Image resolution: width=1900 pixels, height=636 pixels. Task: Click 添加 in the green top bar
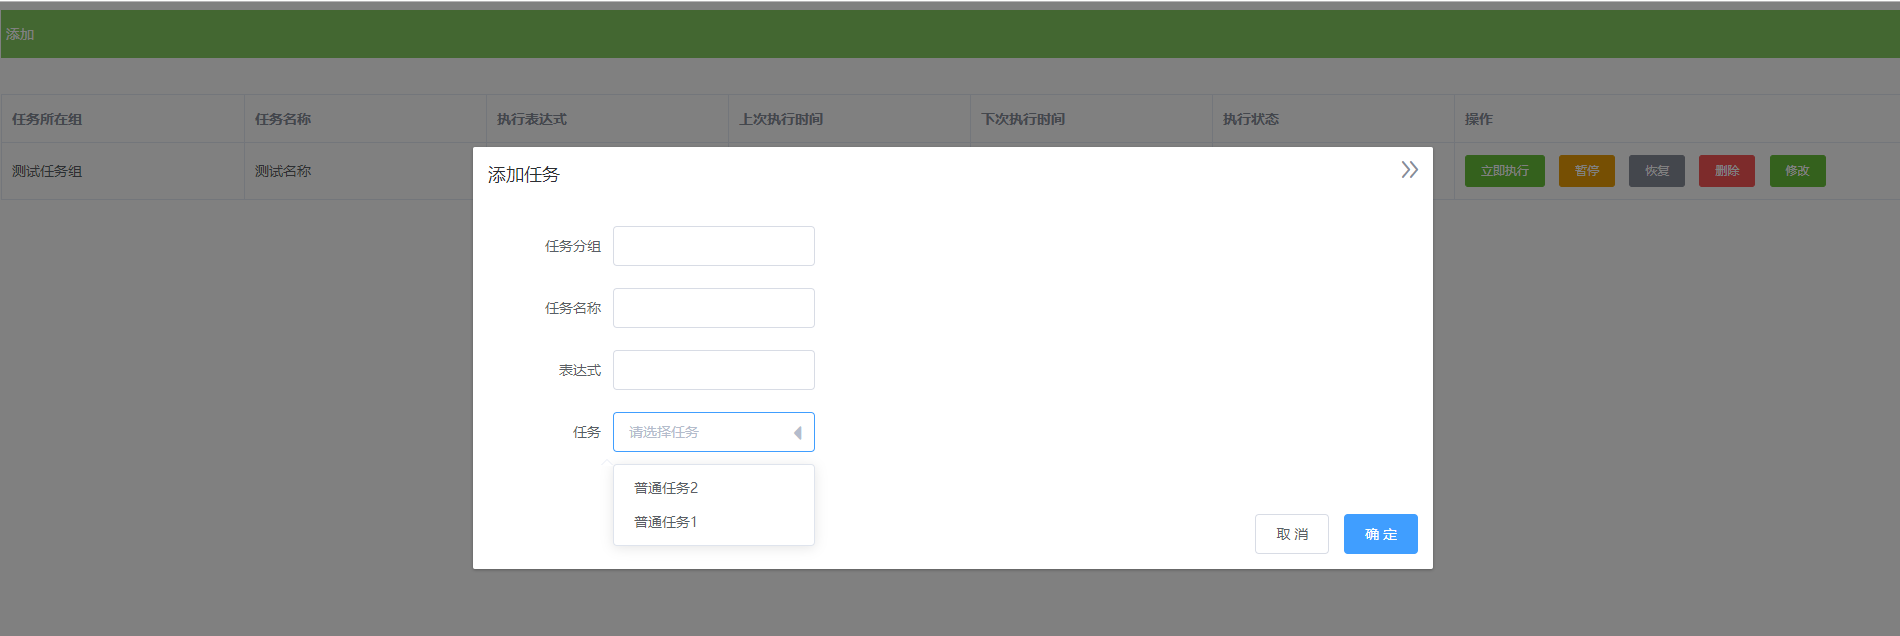coord(20,34)
